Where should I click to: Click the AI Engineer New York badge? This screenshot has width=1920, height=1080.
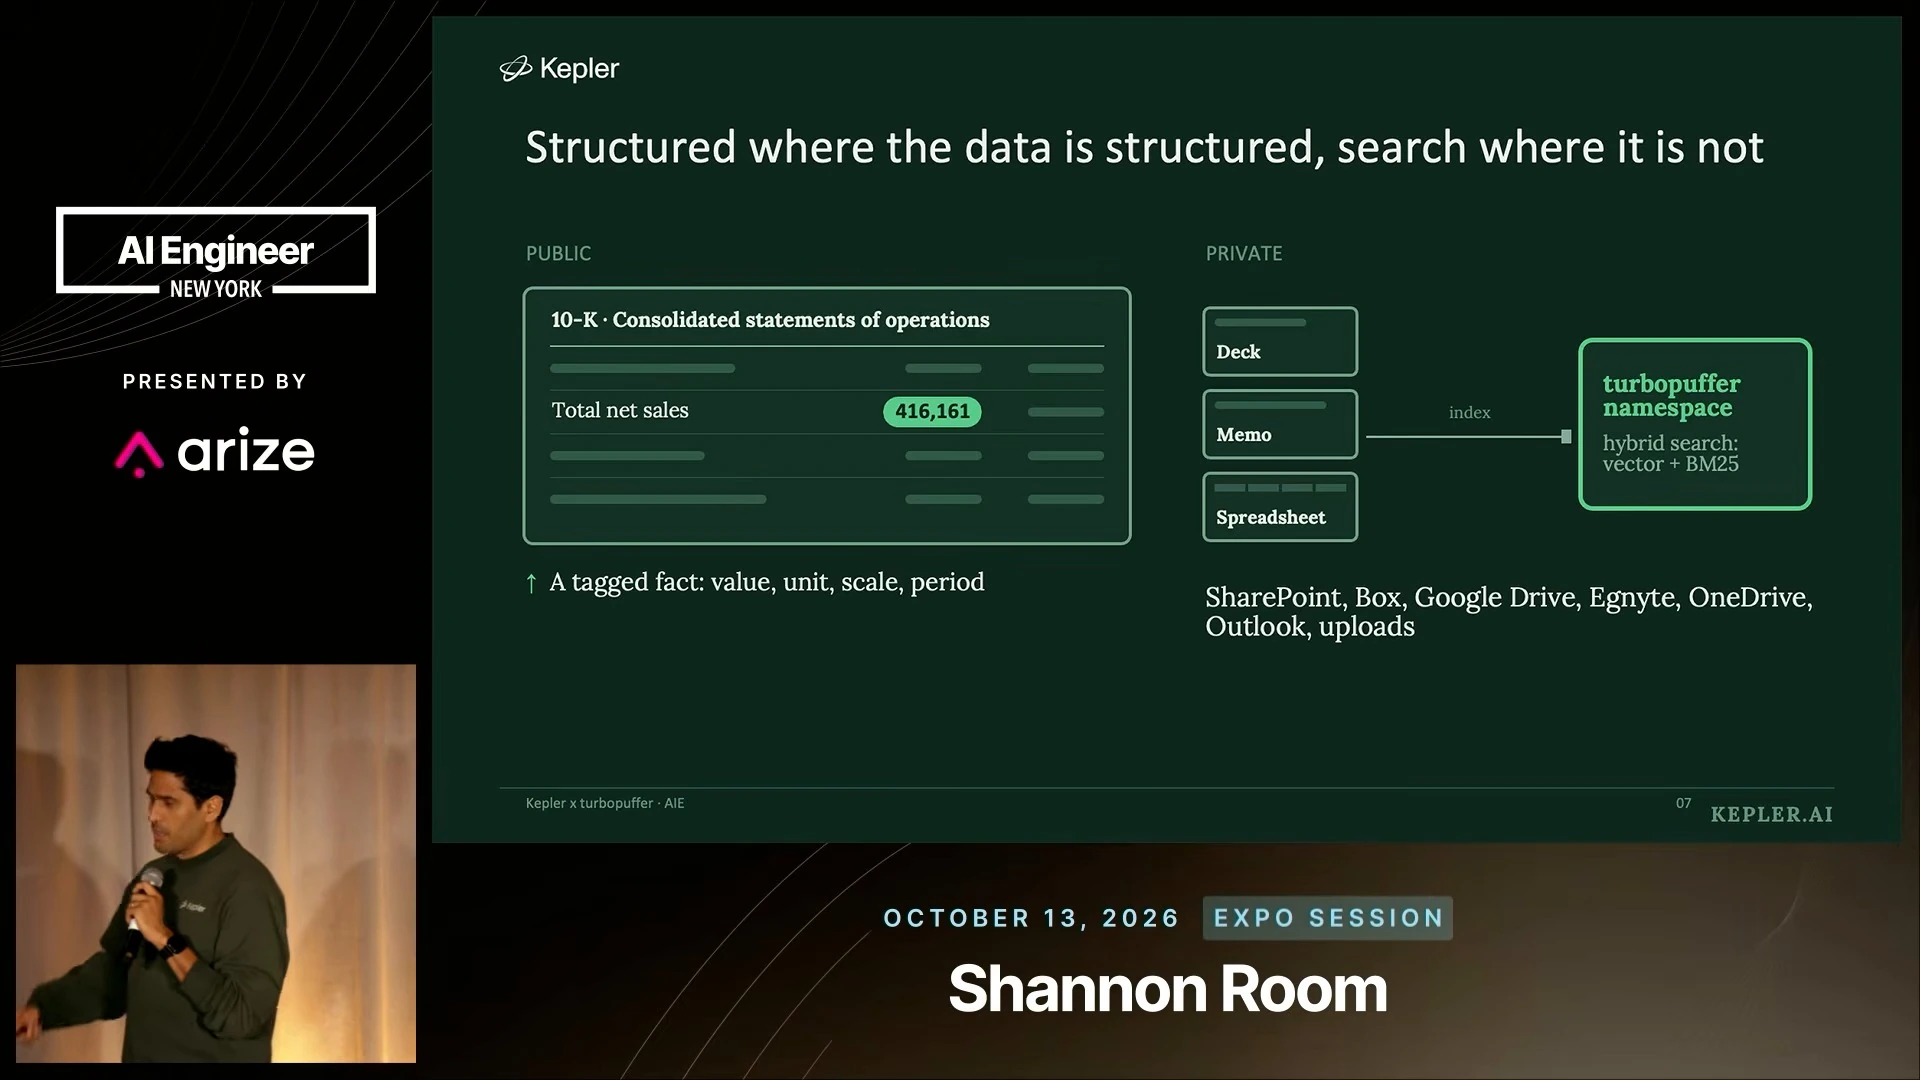(x=216, y=251)
